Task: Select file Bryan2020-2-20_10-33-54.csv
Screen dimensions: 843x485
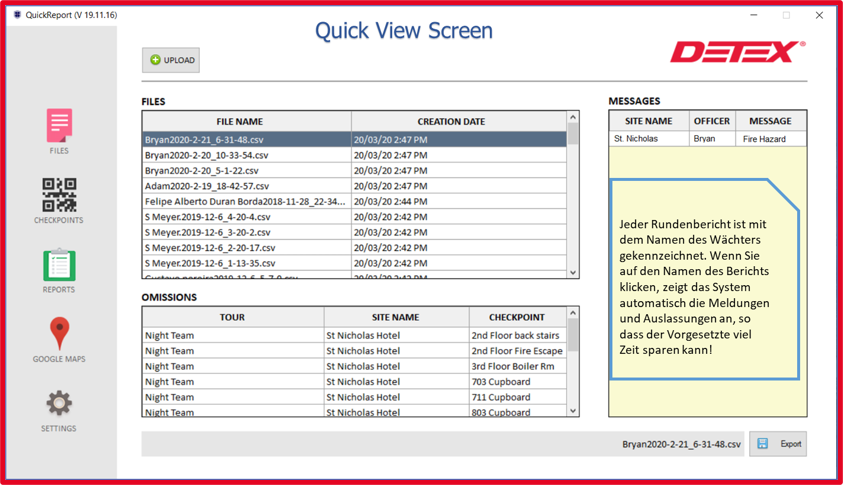Action: pos(207,155)
